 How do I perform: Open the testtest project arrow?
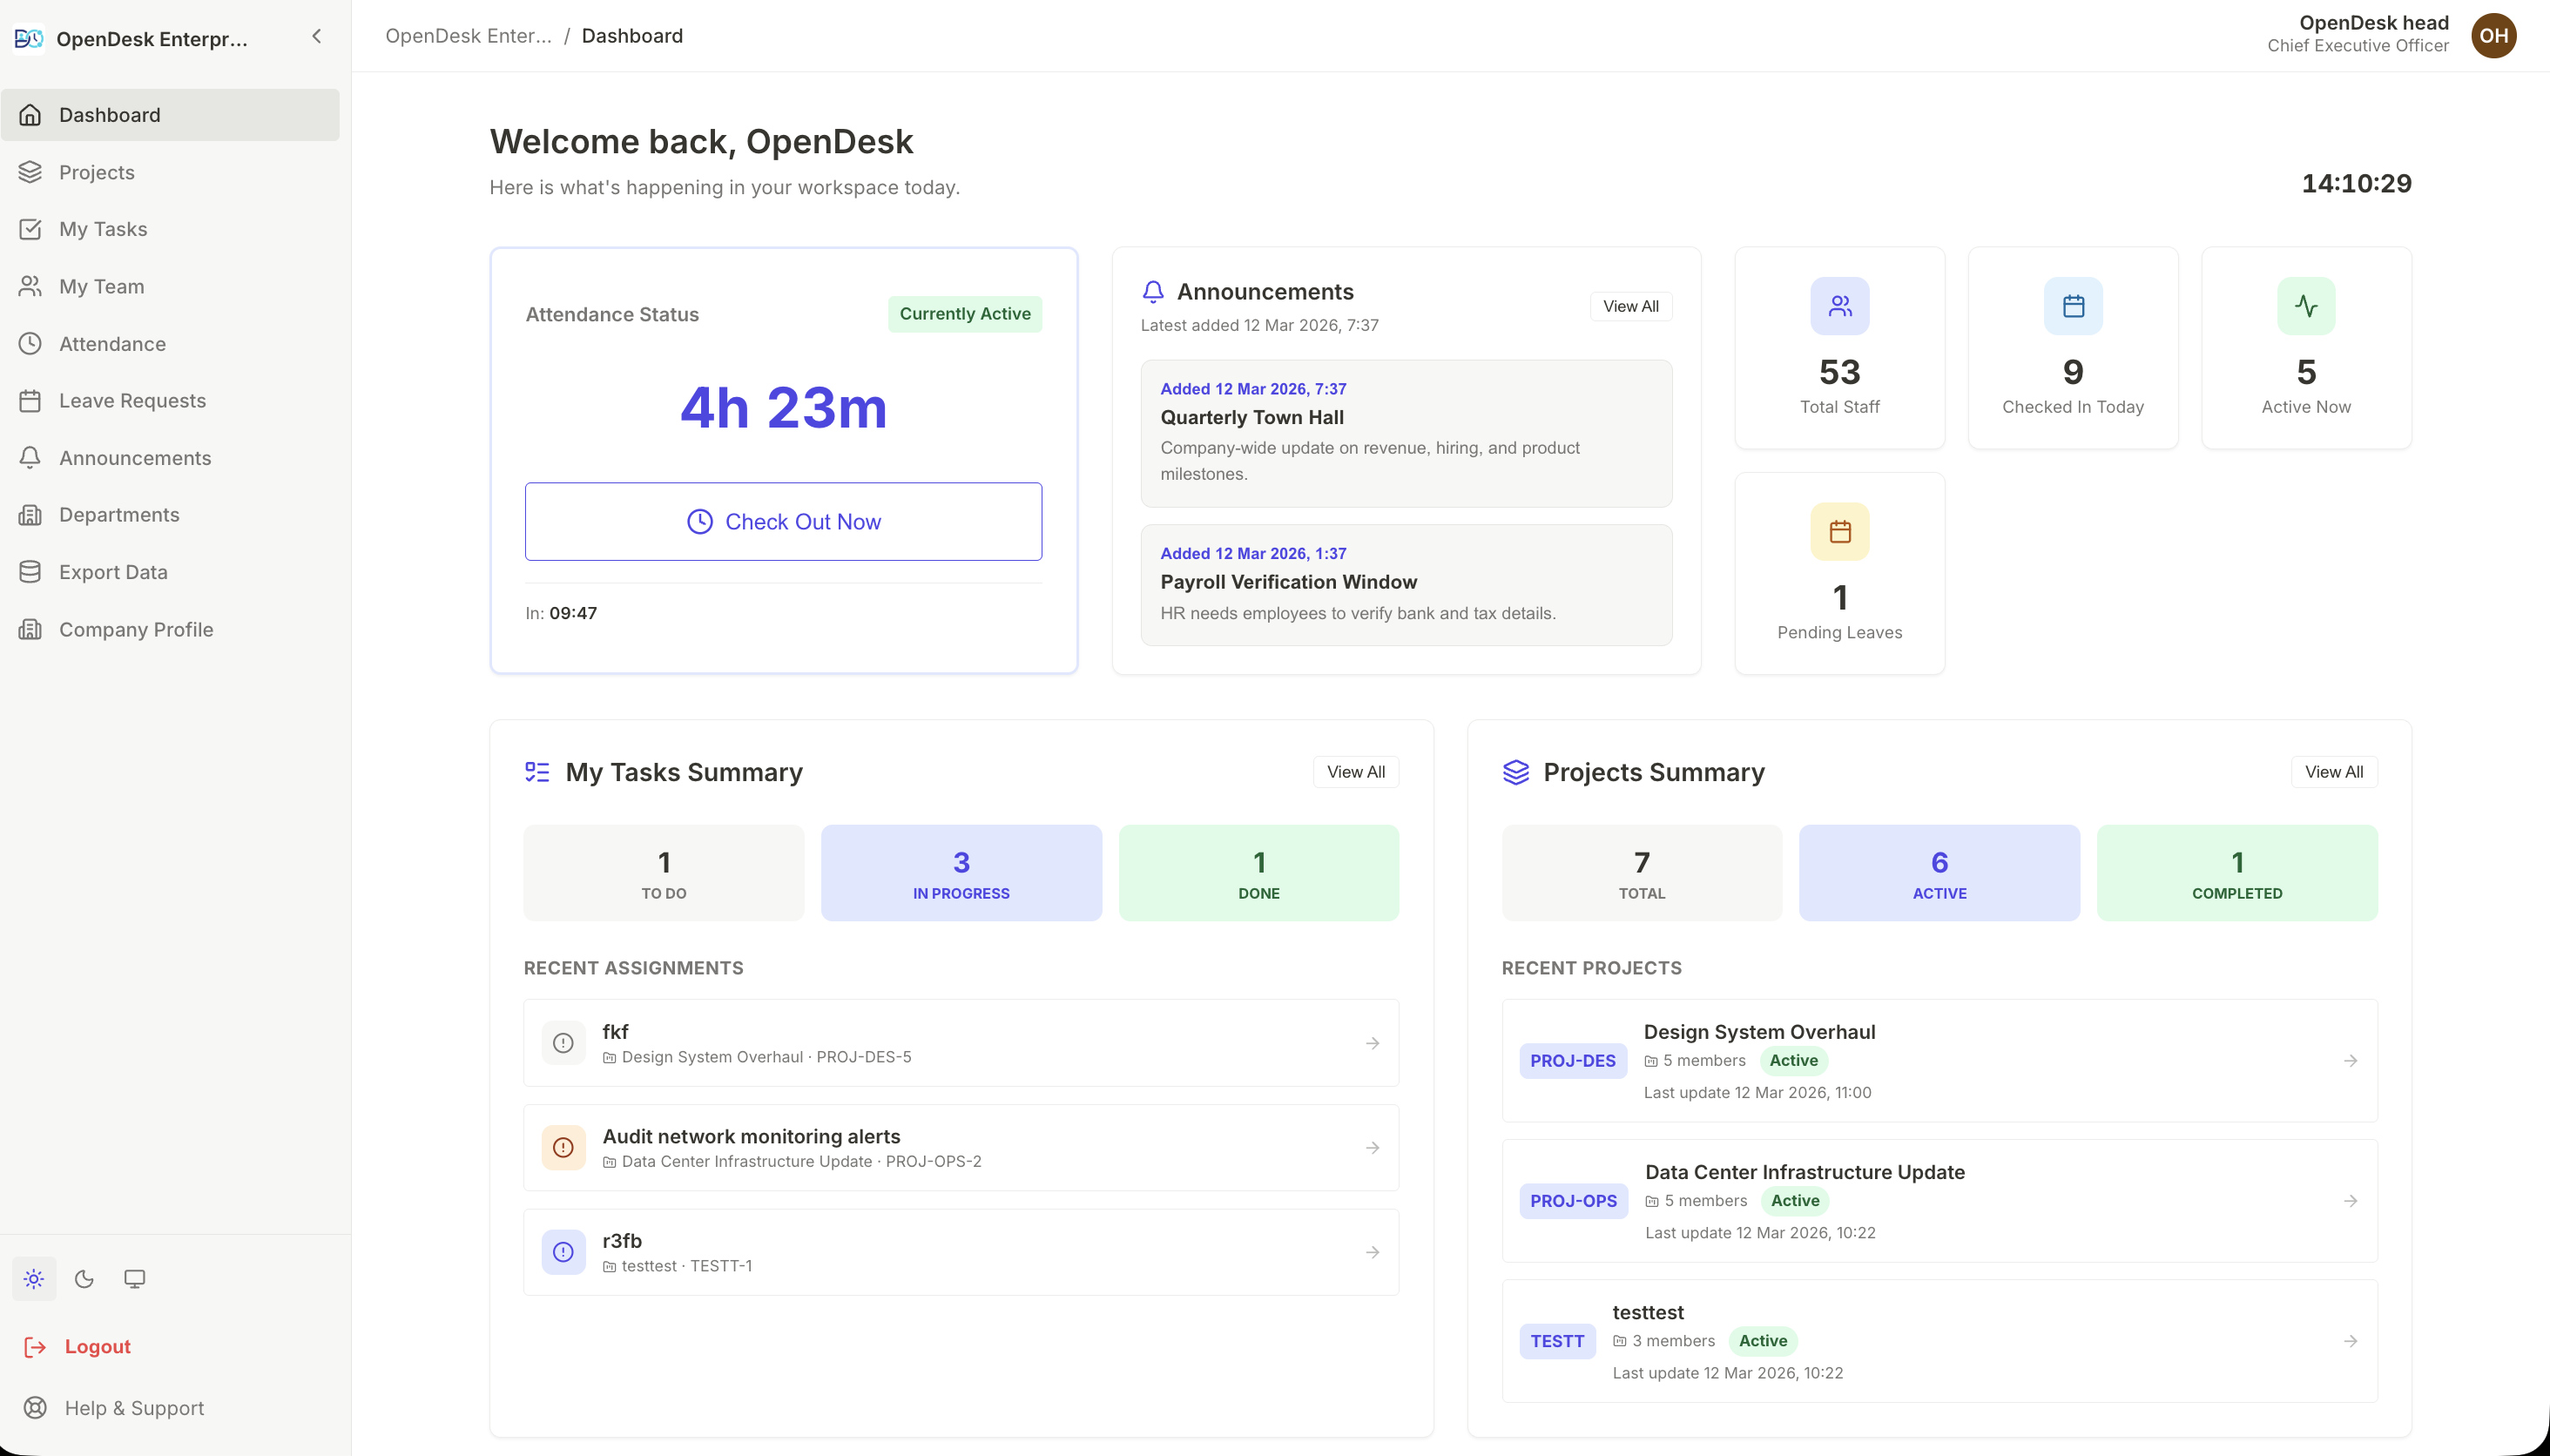coord(2351,1341)
